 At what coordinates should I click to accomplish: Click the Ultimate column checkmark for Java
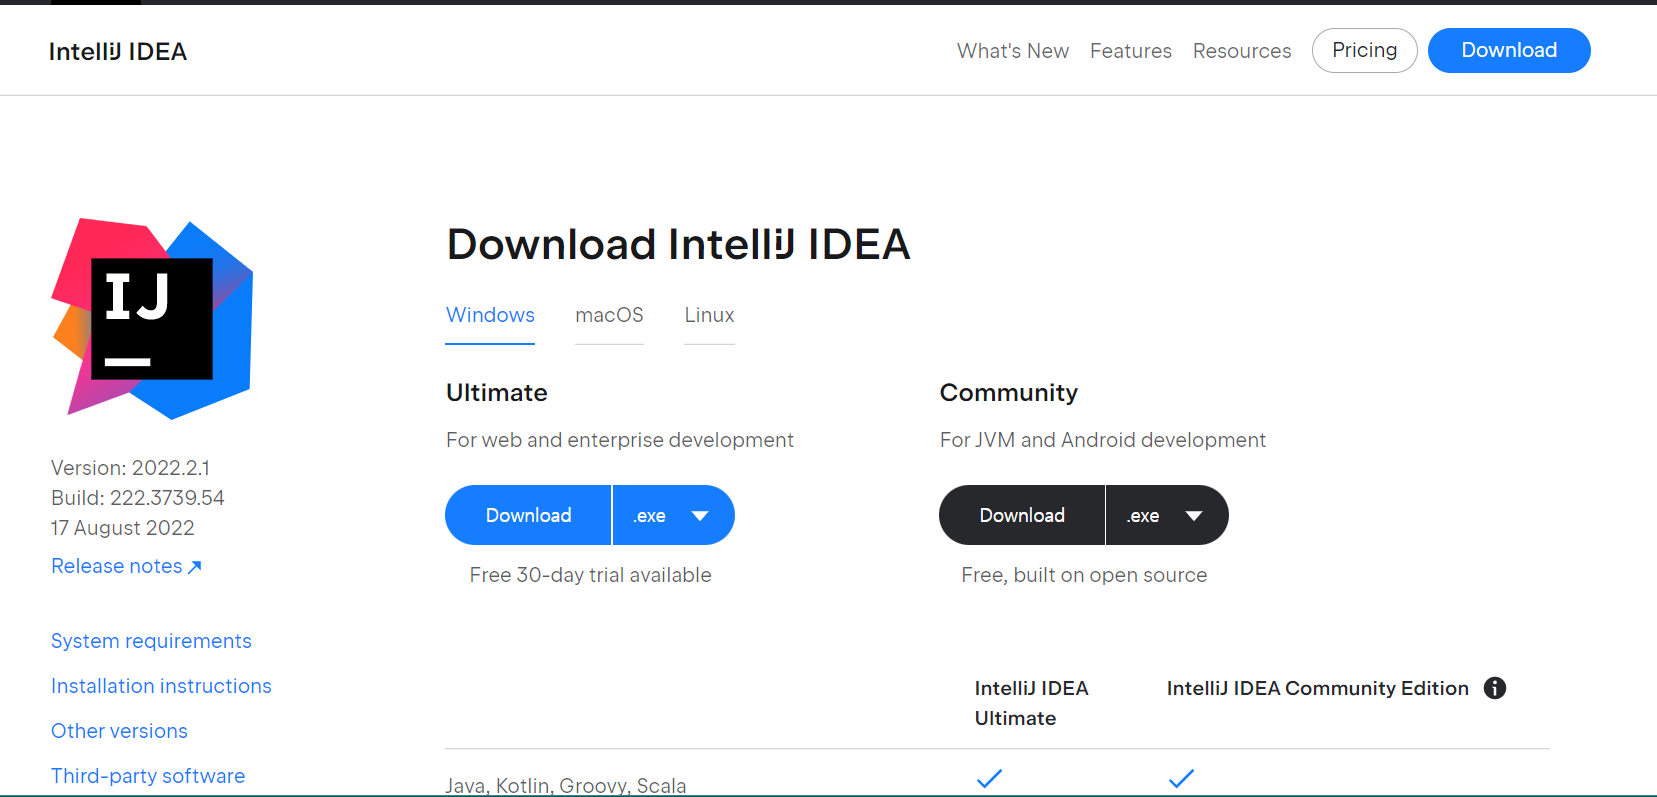pos(989,778)
